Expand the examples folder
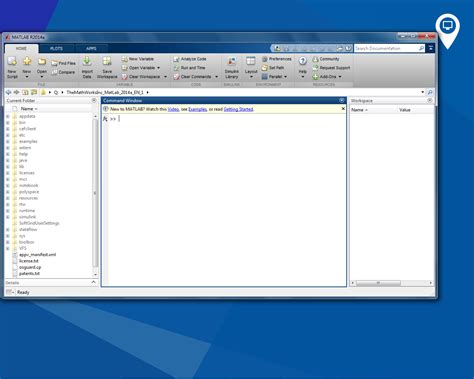This screenshot has height=379, width=474. pos(8,141)
